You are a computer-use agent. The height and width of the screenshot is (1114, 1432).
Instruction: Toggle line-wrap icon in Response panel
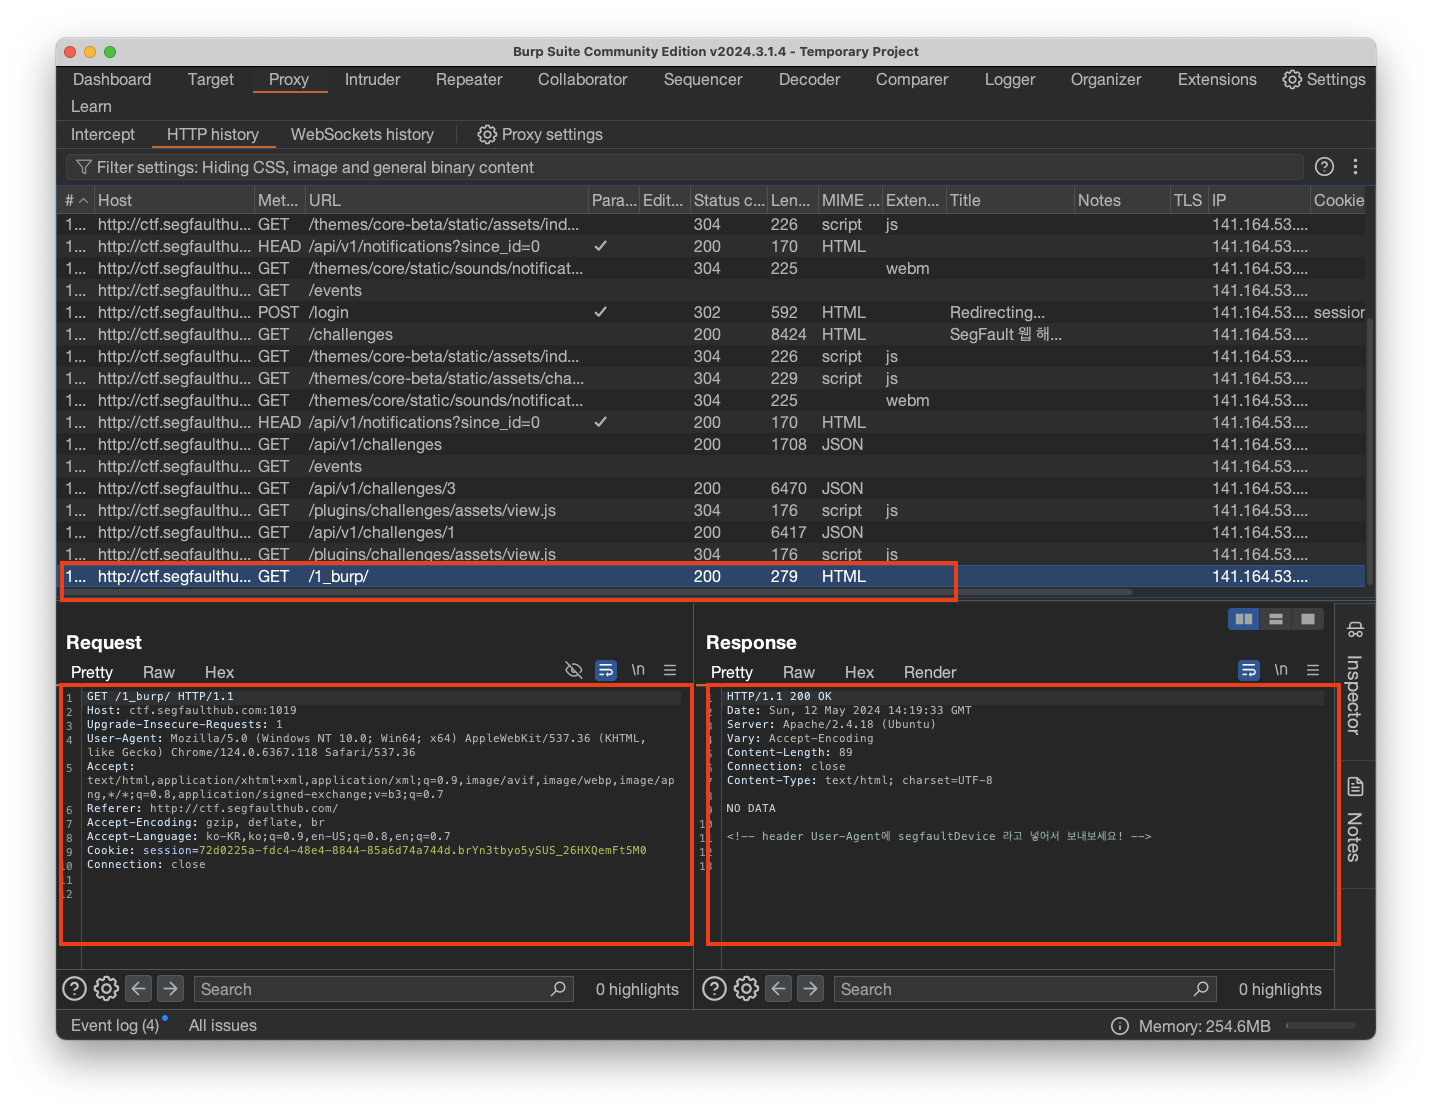point(1249,670)
